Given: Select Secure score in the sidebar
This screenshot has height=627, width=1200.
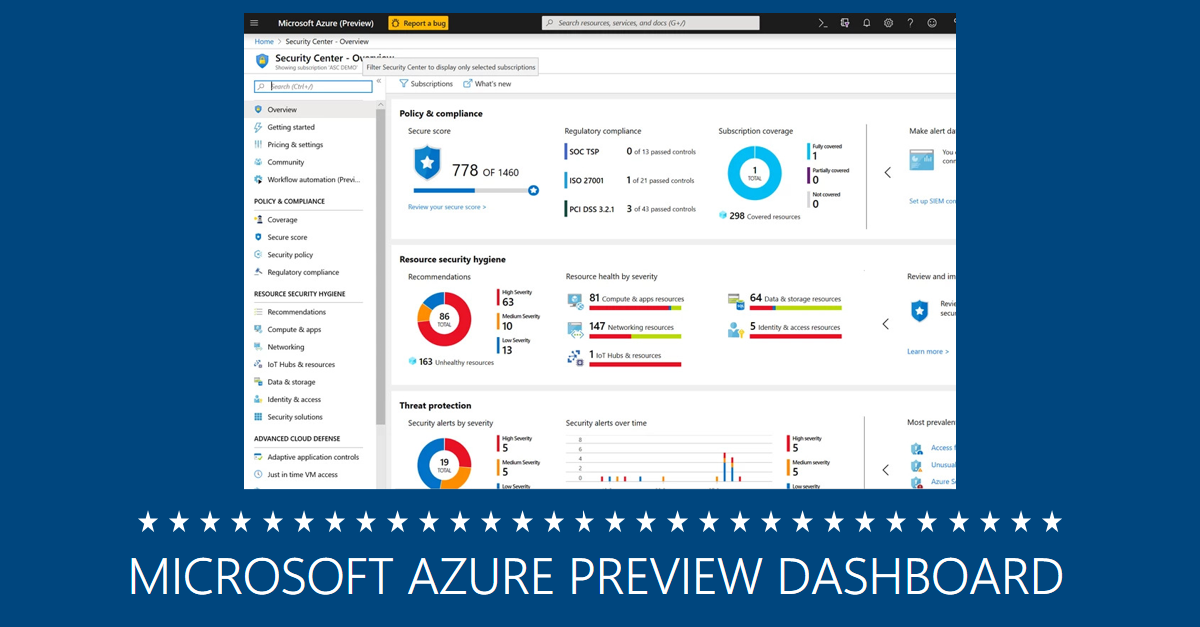Looking at the screenshot, I should (288, 237).
